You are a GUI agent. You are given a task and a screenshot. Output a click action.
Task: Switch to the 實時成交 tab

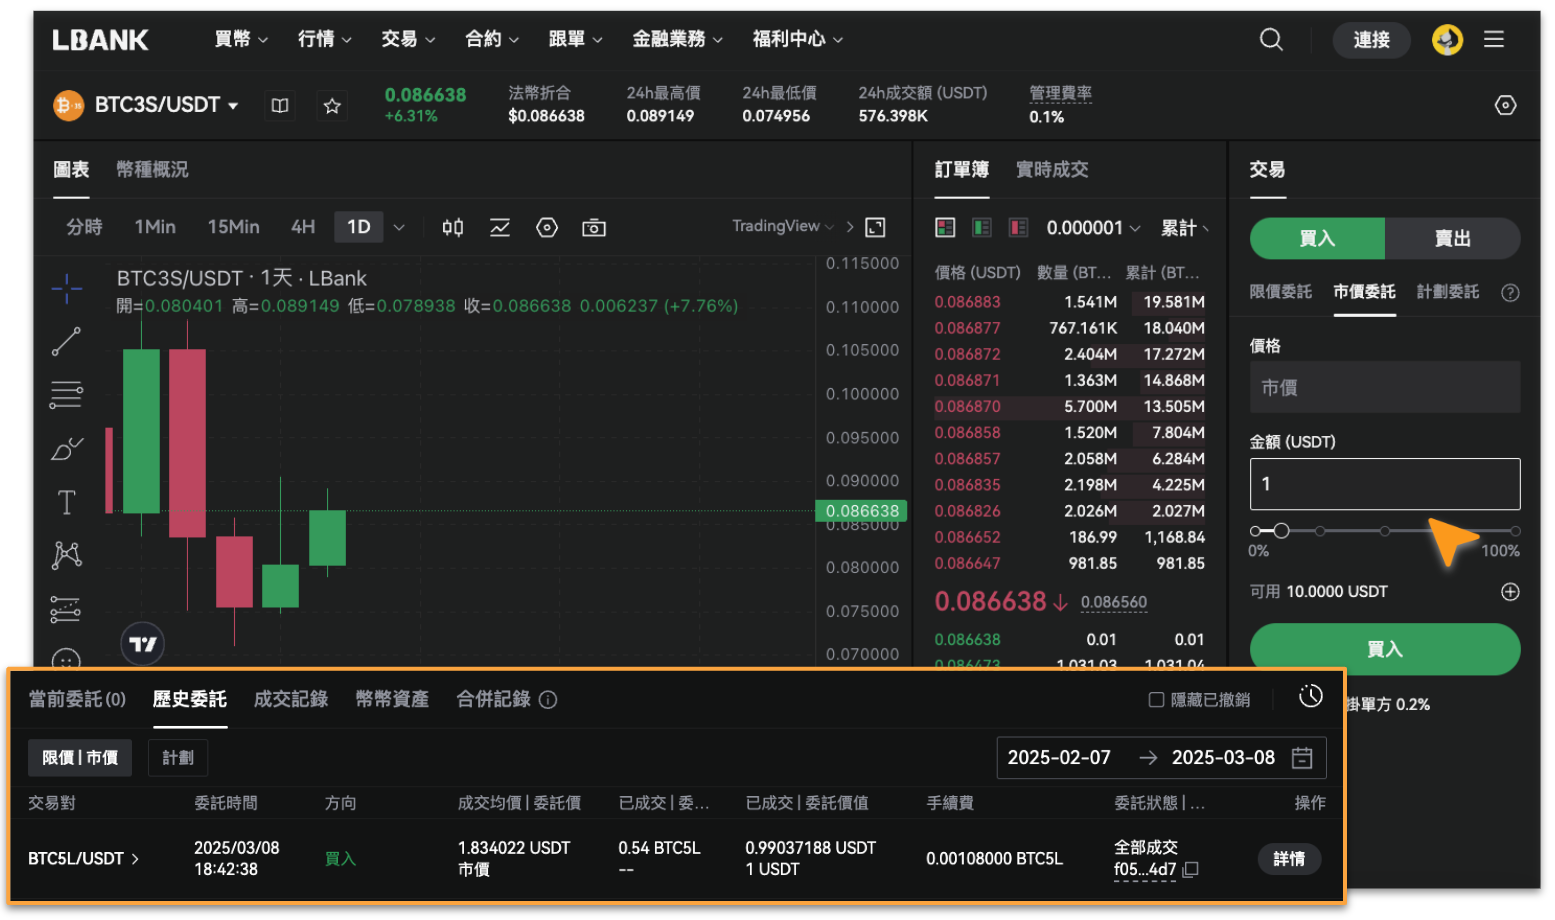[1052, 170]
